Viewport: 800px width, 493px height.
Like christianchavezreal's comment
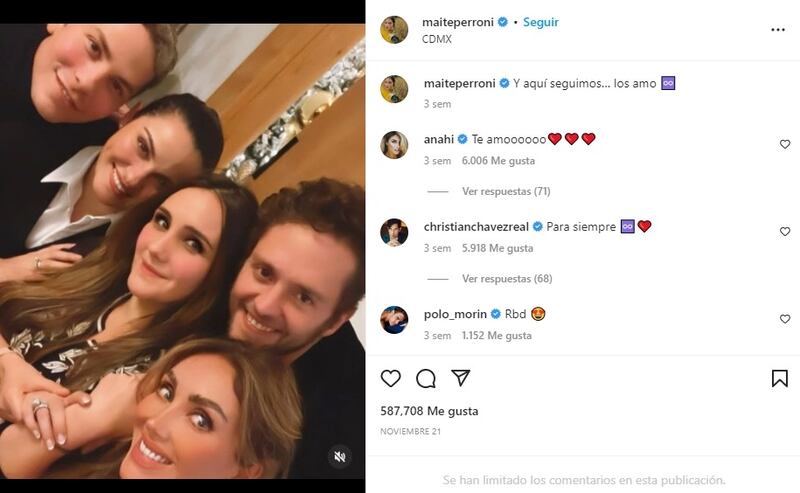coord(785,232)
